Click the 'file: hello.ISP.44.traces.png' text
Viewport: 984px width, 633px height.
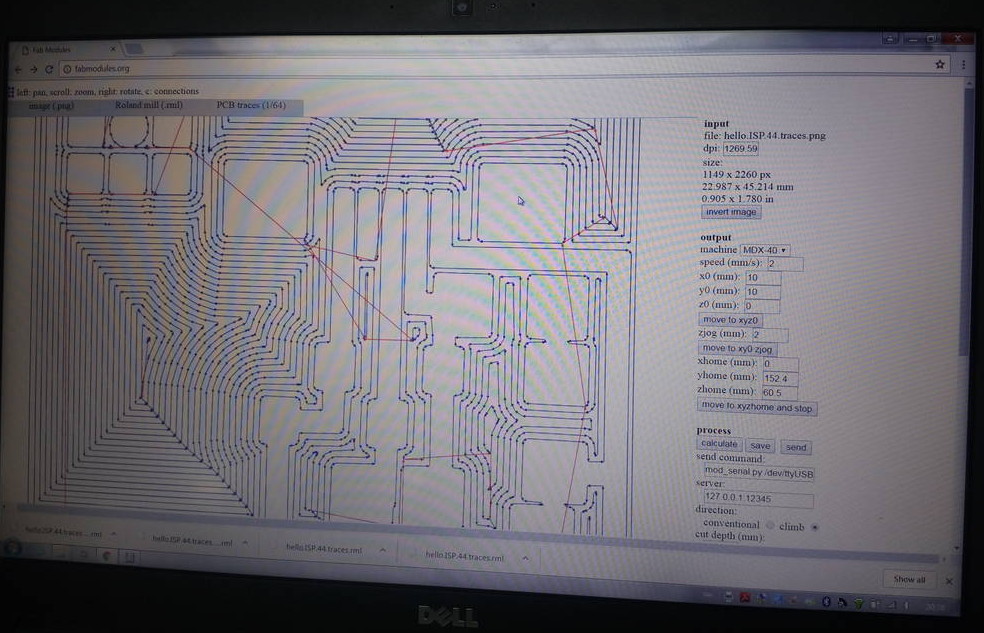point(764,136)
